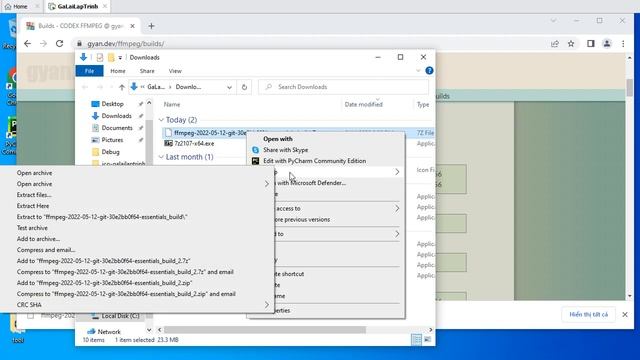640x360 pixels.
Task: Expand CRC SHA submenu
Action: click(137, 305)
